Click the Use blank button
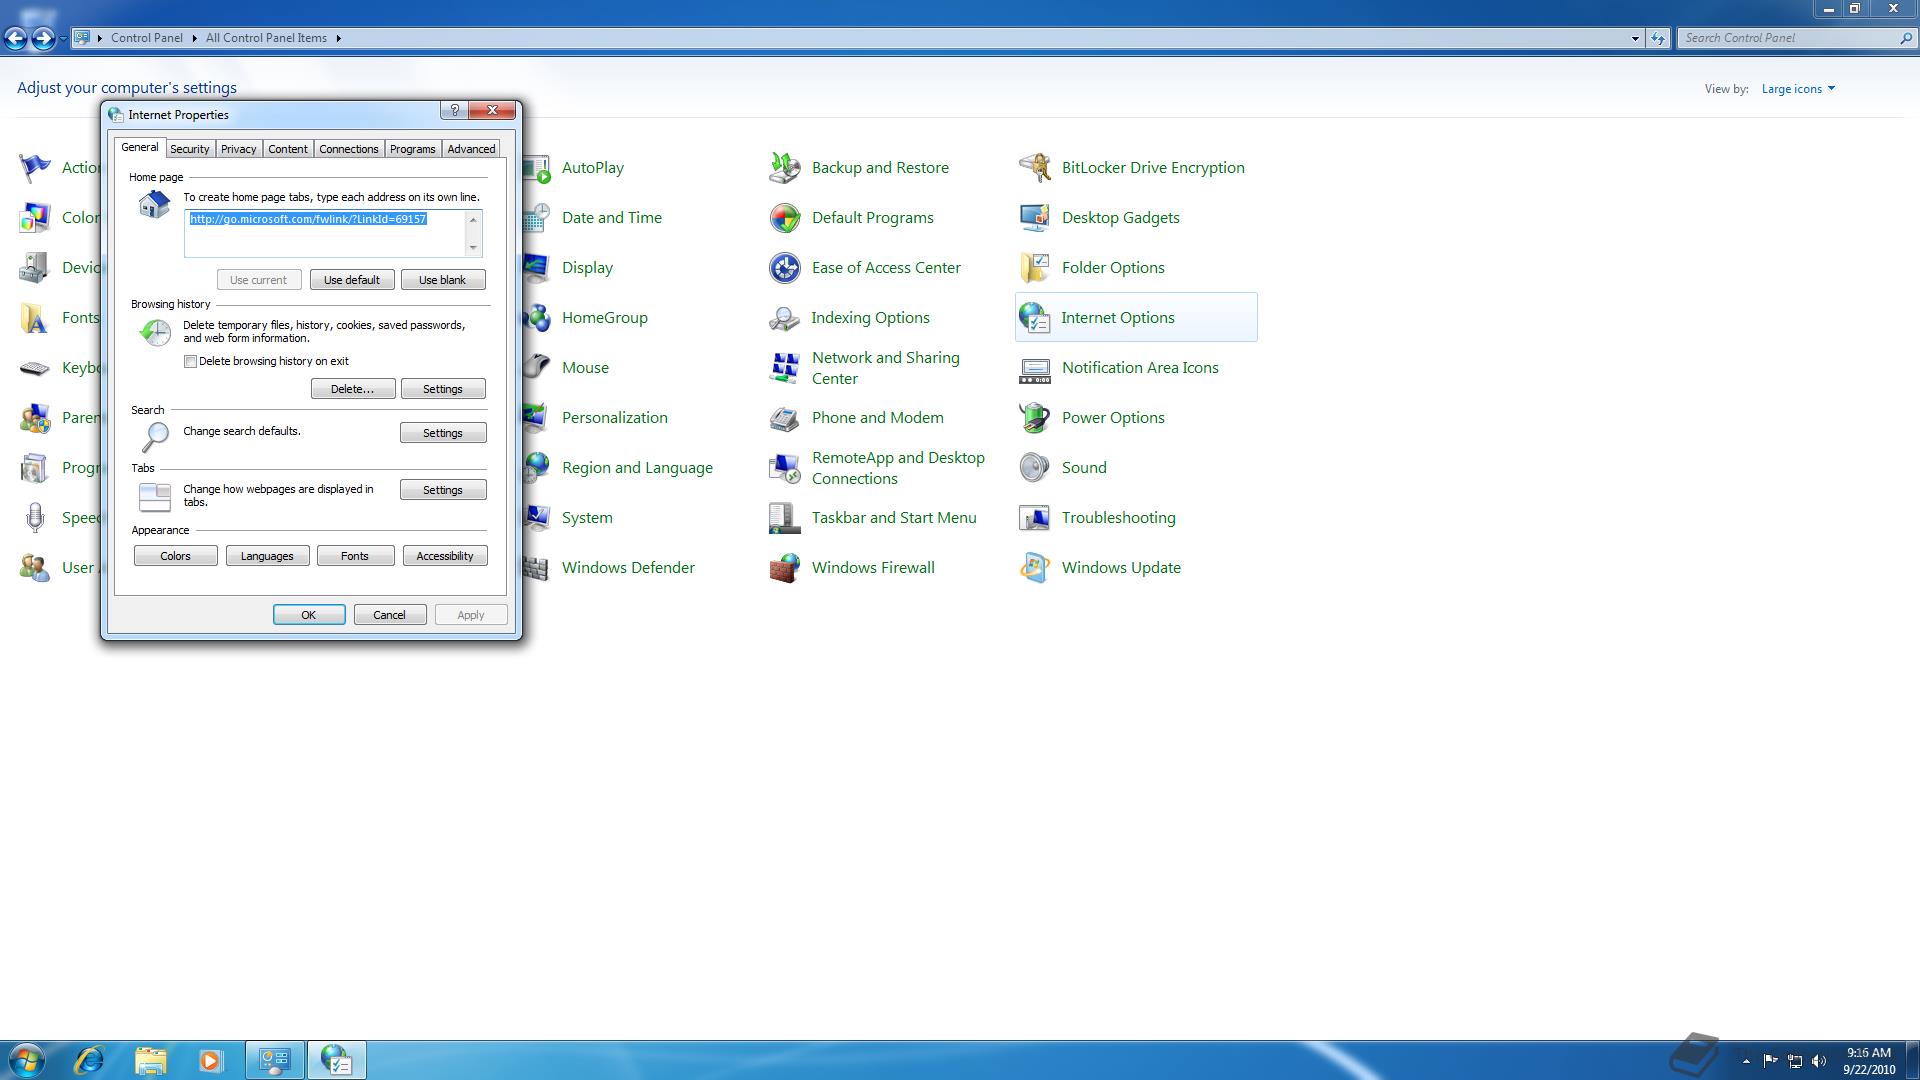 [443, 280]
